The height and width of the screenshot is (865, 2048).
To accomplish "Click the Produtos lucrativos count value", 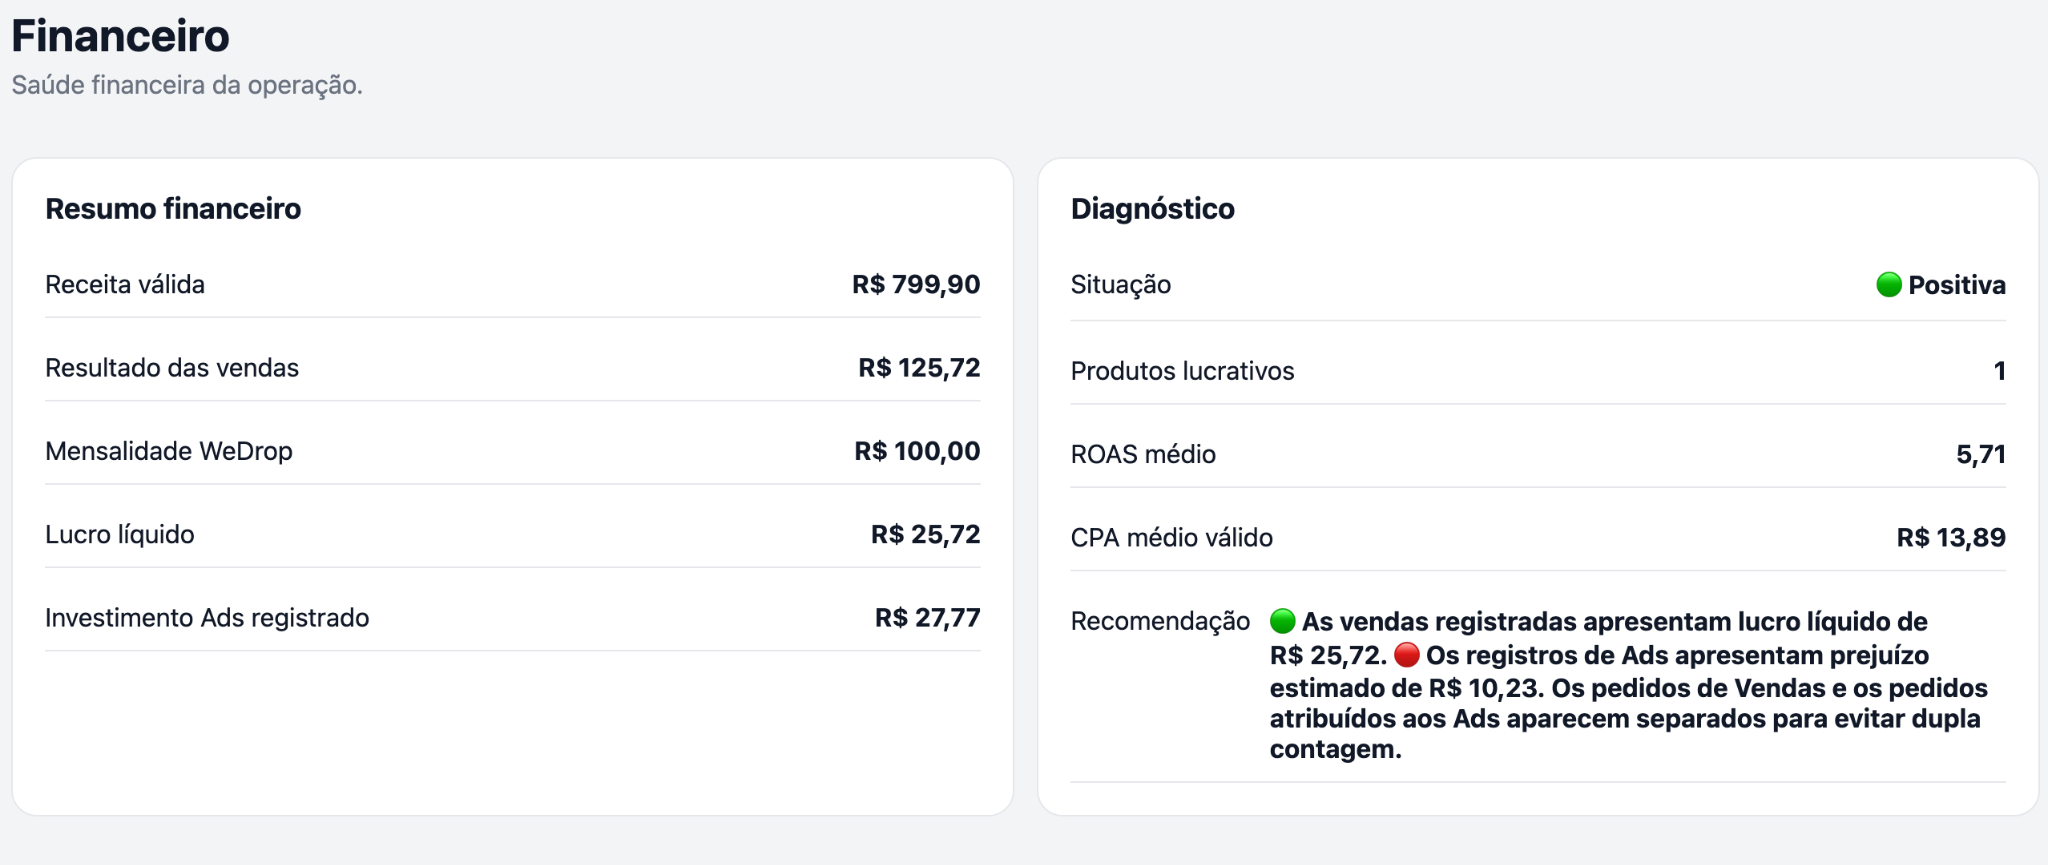I will 2000,371.
